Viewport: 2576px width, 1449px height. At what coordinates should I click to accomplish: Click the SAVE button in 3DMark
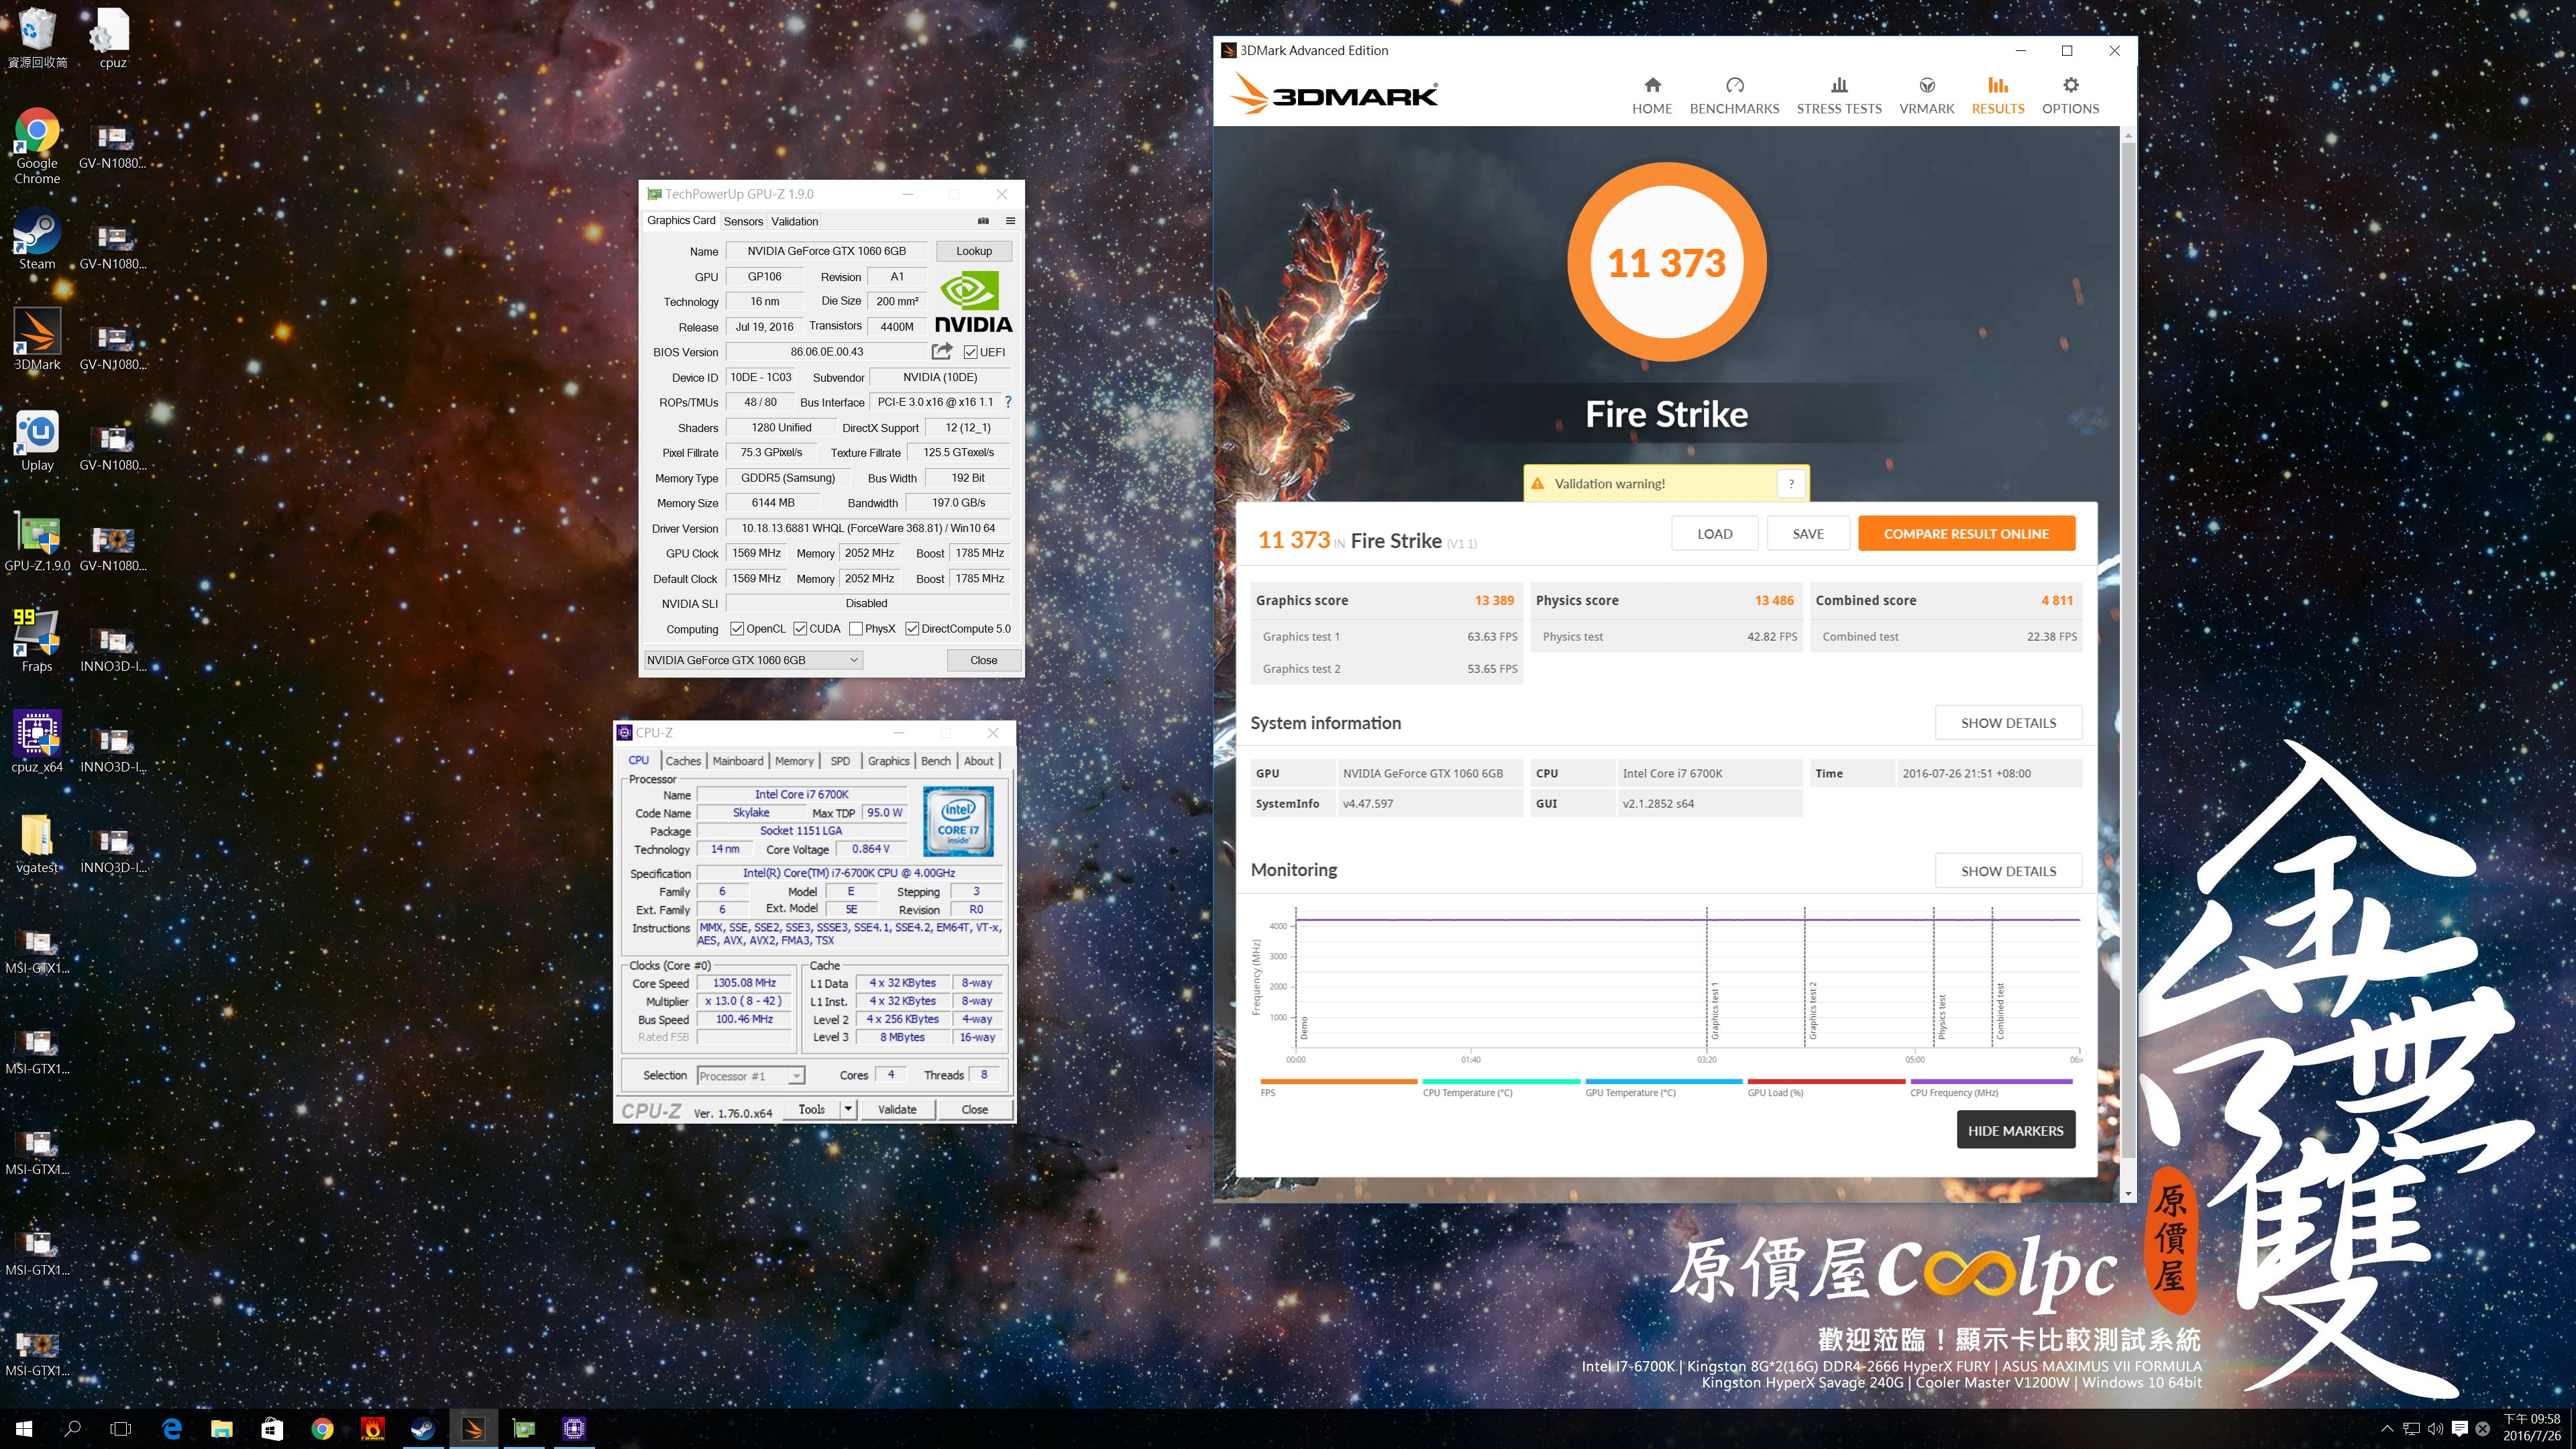pyautogui.click(x=1807, y=533)
